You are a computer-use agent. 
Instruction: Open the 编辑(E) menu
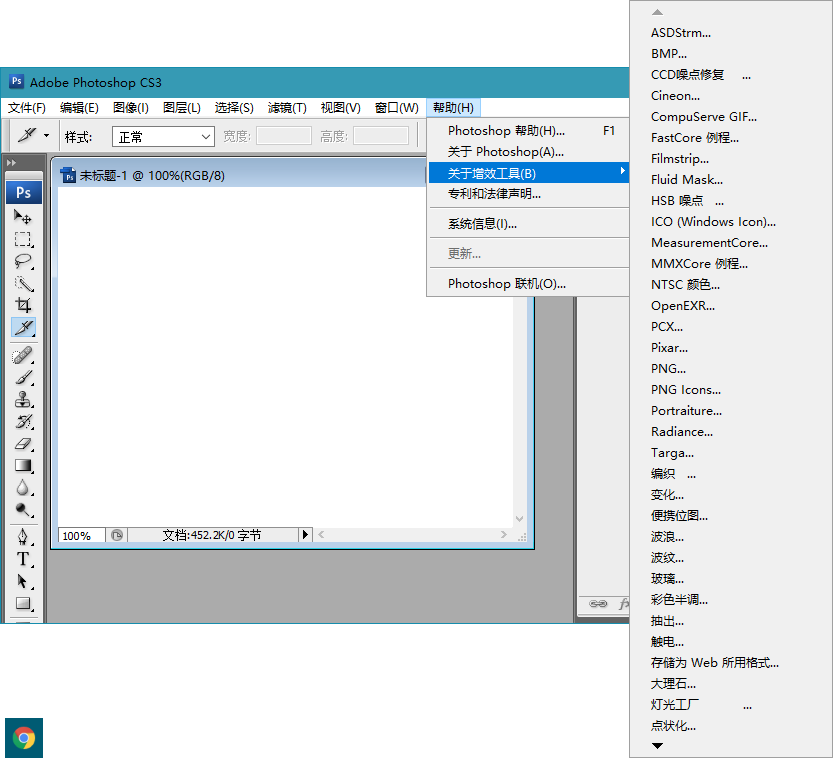pos(79,108)
